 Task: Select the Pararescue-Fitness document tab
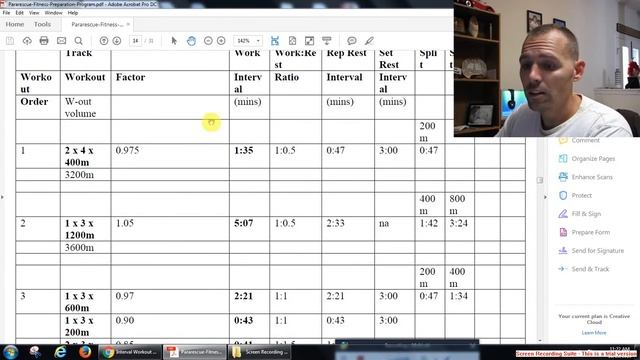coord(97,24)
